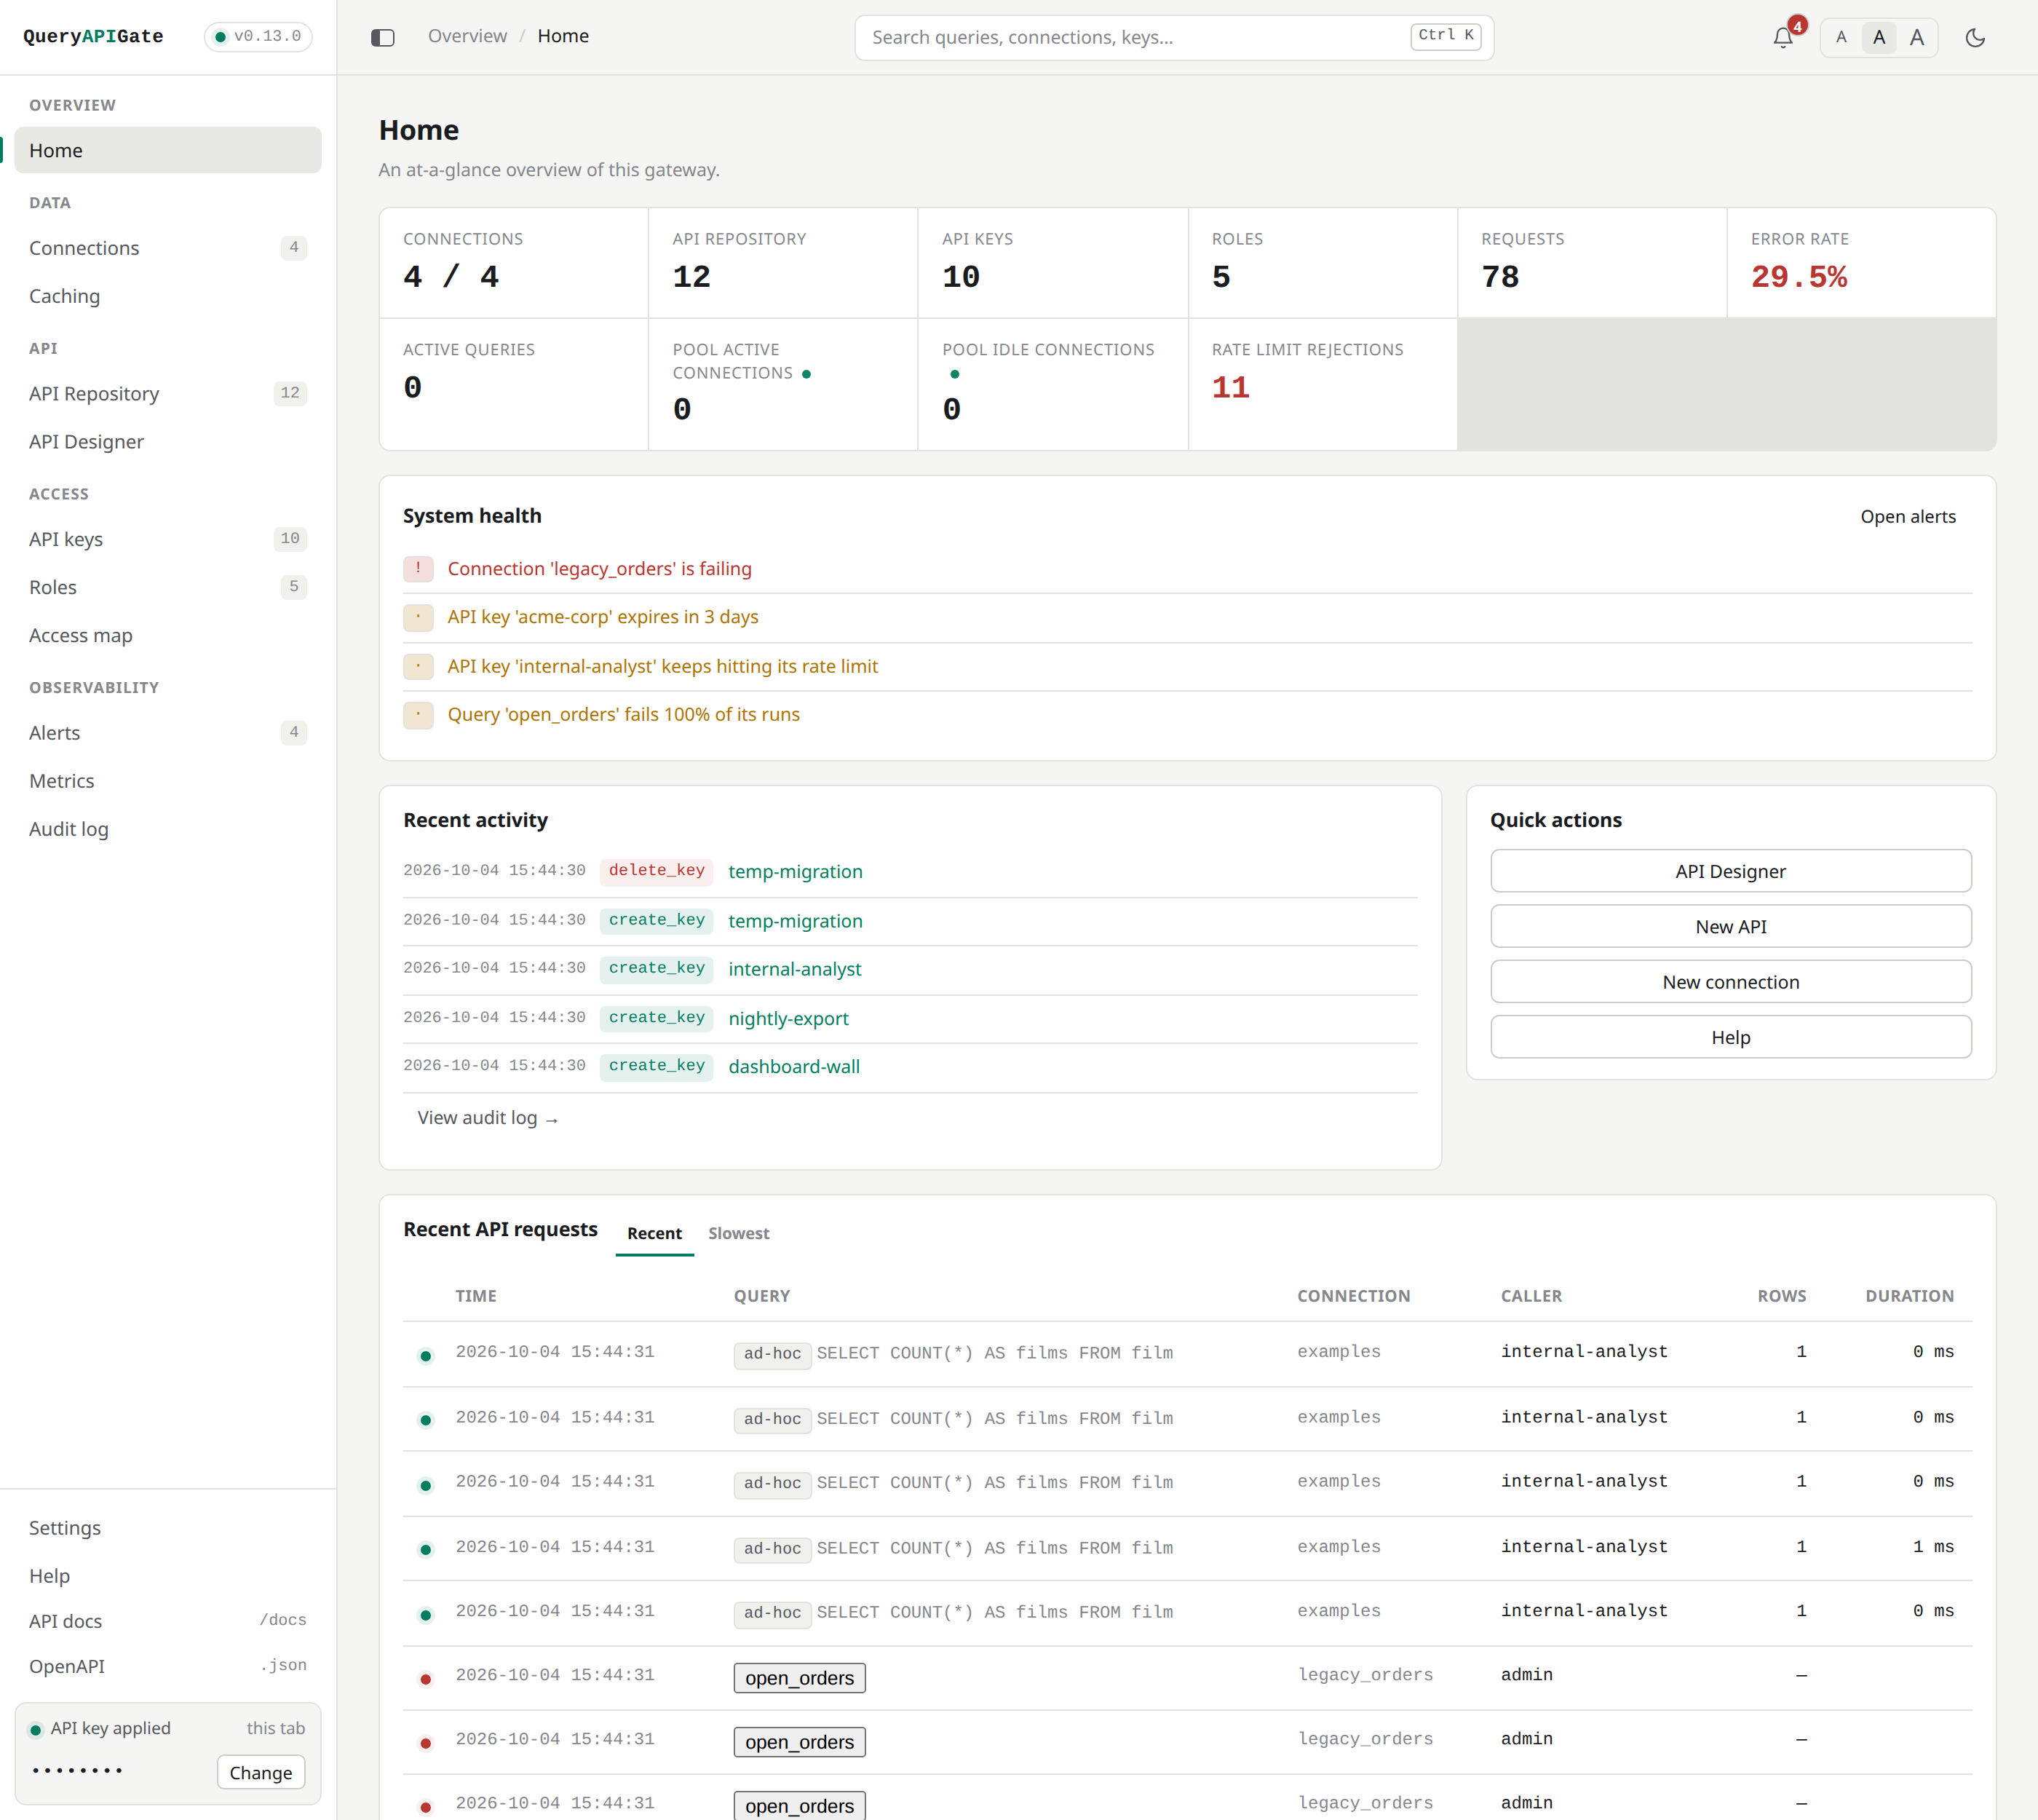Click the Open alerts link
2038x1820 pixels.
[x=1908, y=516]
